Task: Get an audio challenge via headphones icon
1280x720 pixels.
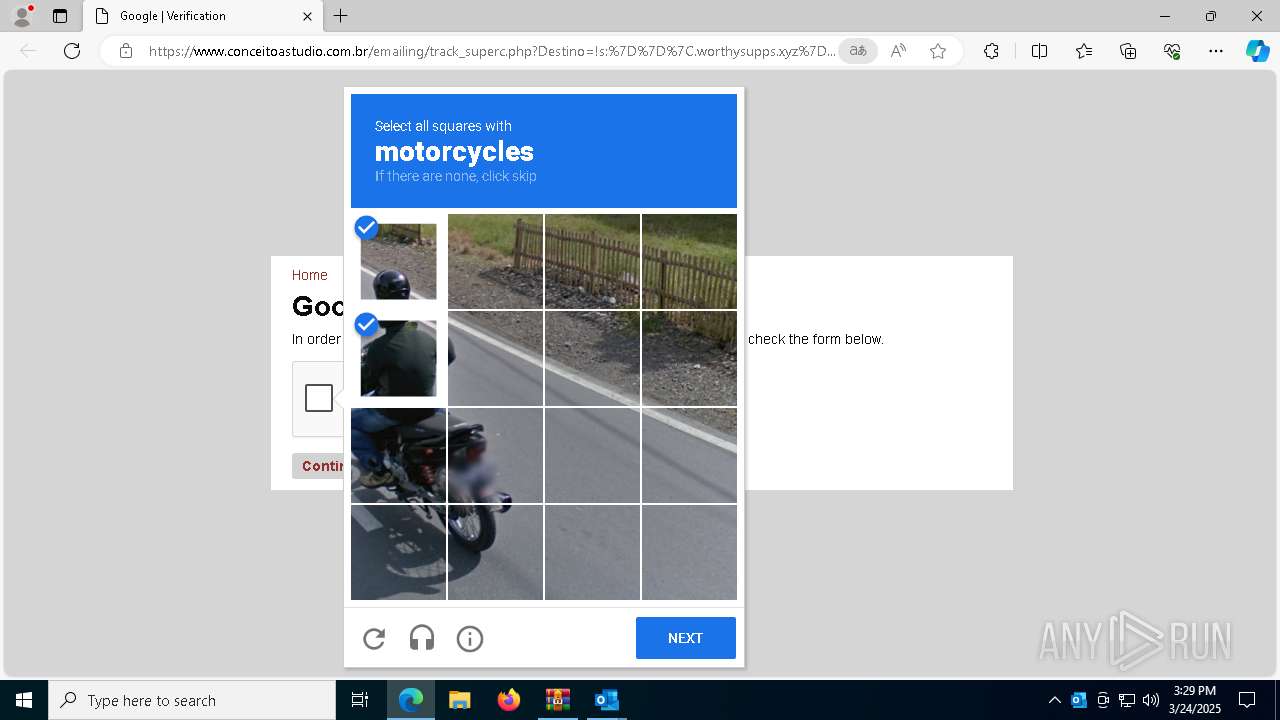Action: pyautogui.click(x=422, y=638)
